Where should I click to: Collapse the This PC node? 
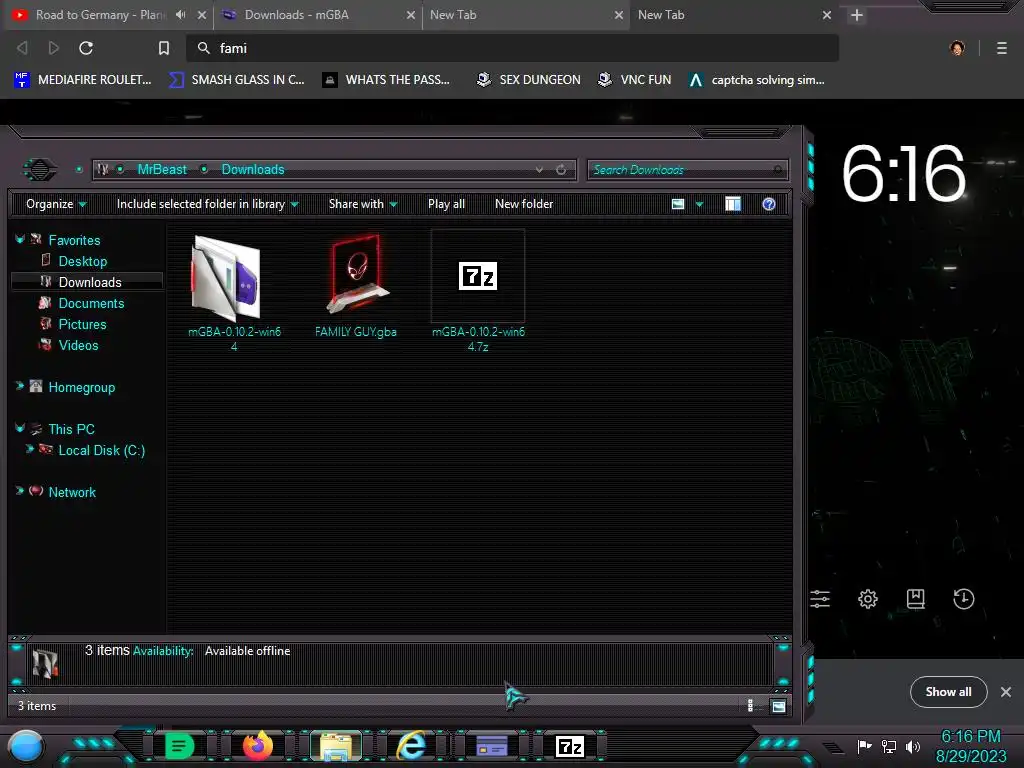pos(20,428)
